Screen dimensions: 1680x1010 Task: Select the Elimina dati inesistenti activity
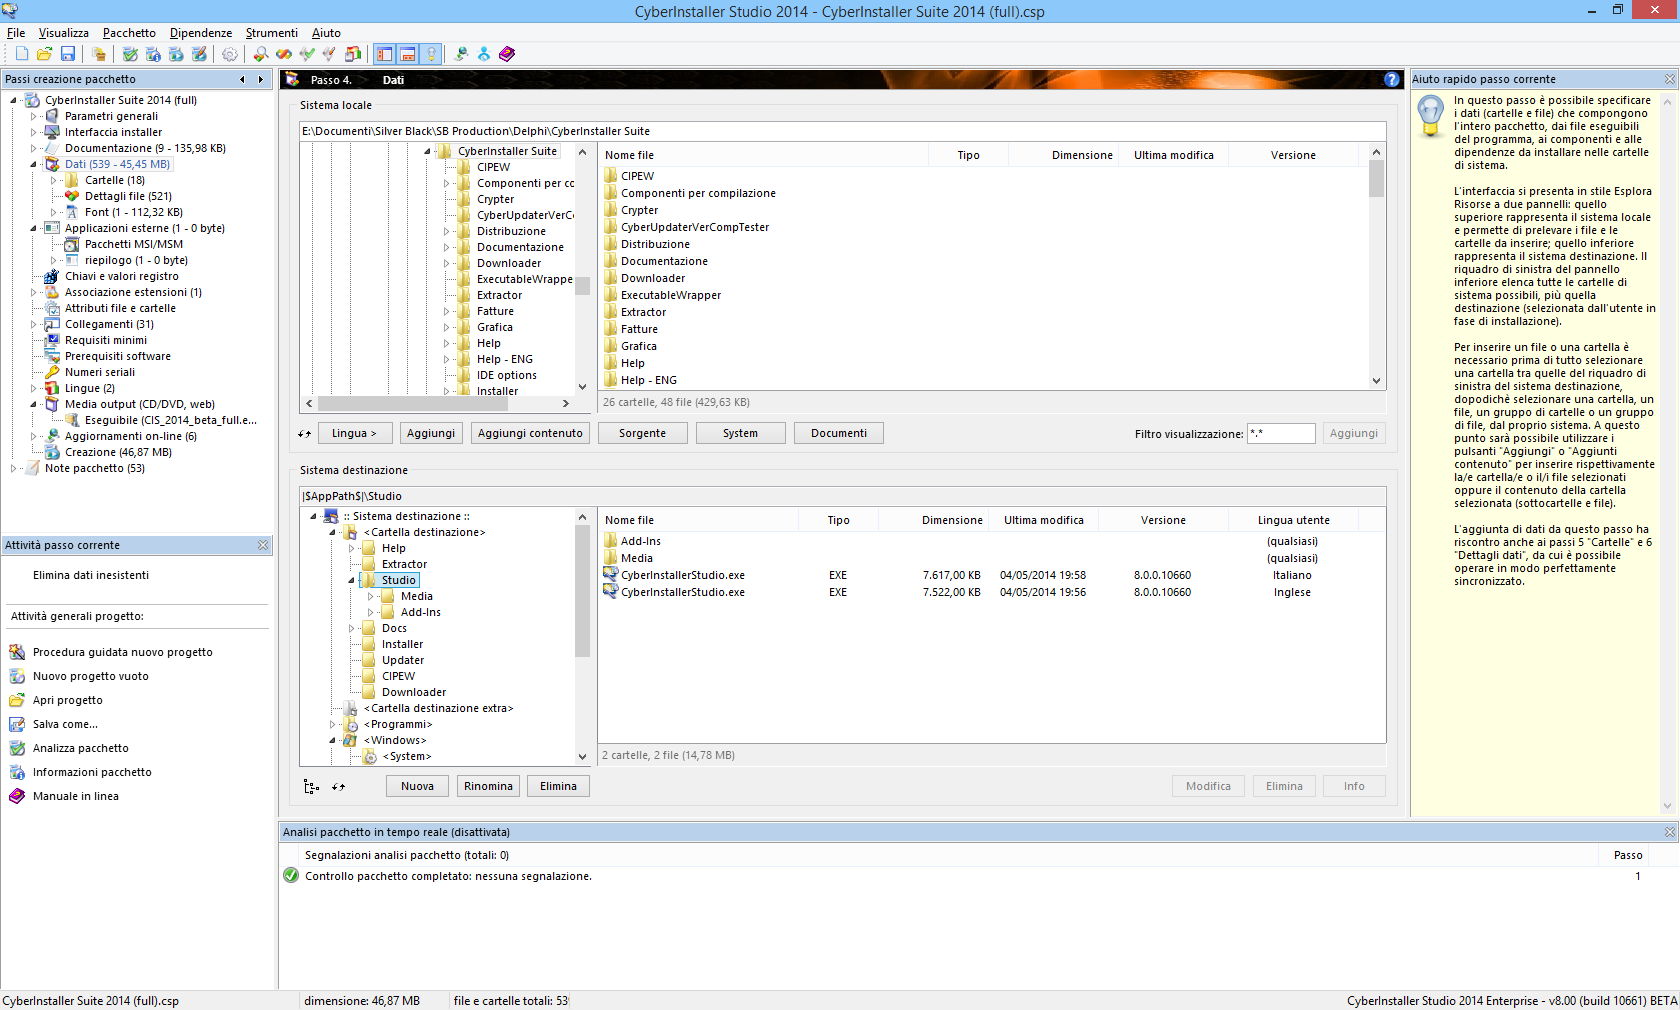(91, 575)
